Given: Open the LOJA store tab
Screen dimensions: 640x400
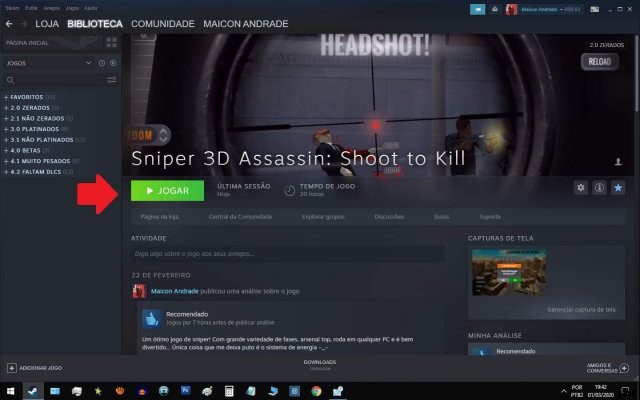Looking at the screenshot, I should [46, 22].
